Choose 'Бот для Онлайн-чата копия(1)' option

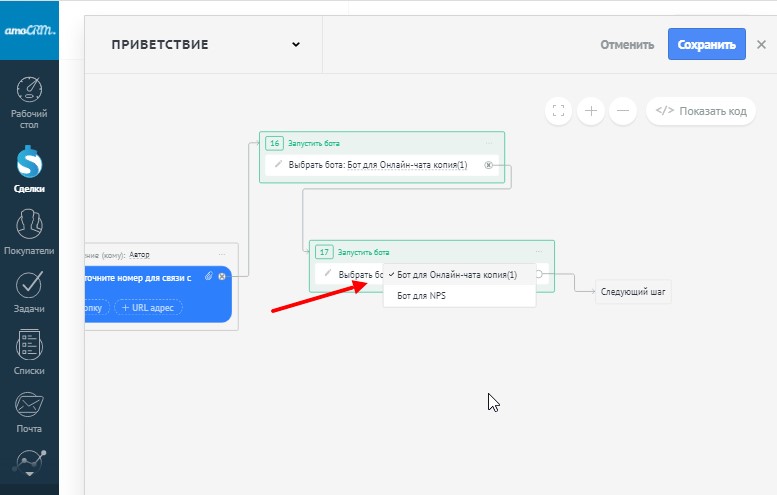(457, 275)
